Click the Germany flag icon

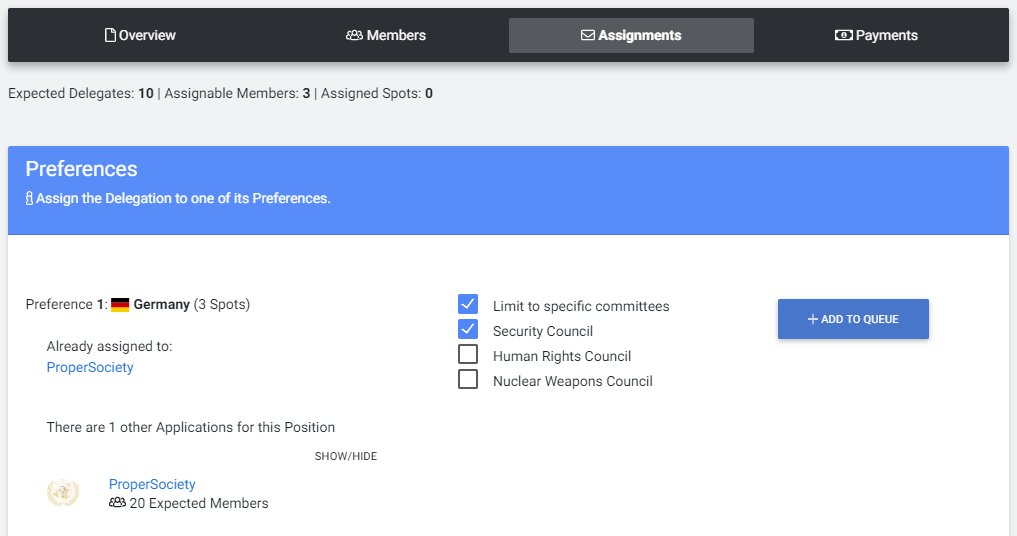tap(120, 304)
